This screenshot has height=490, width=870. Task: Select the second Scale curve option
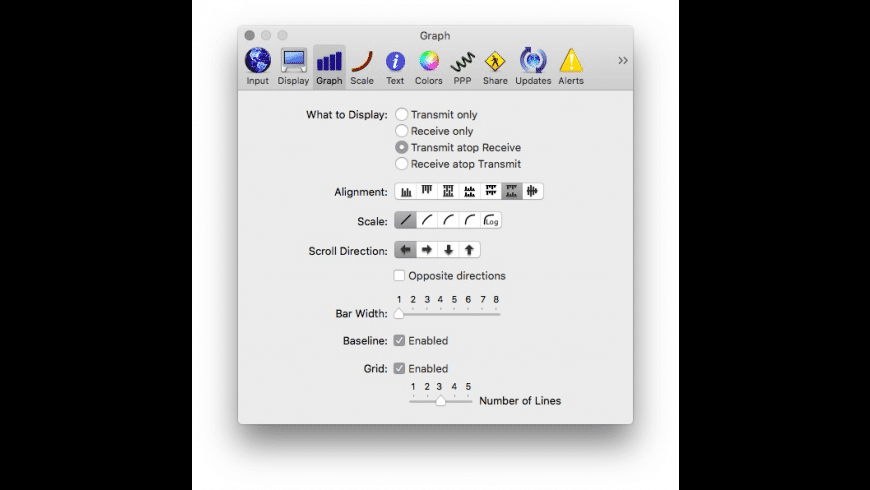427,220
